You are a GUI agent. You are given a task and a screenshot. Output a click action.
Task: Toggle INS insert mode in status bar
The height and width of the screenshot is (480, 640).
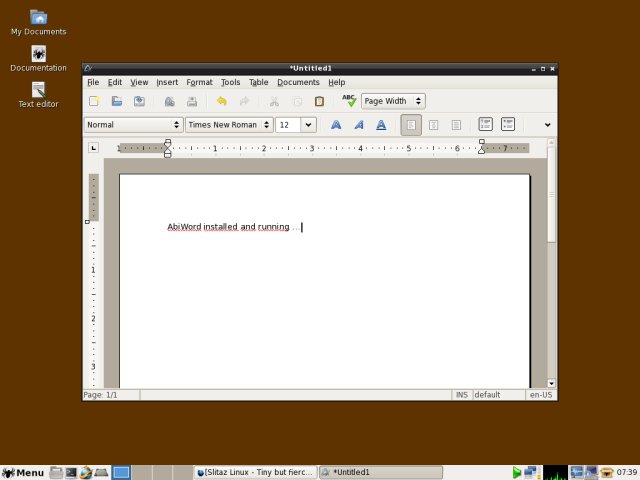click(462, 395)
